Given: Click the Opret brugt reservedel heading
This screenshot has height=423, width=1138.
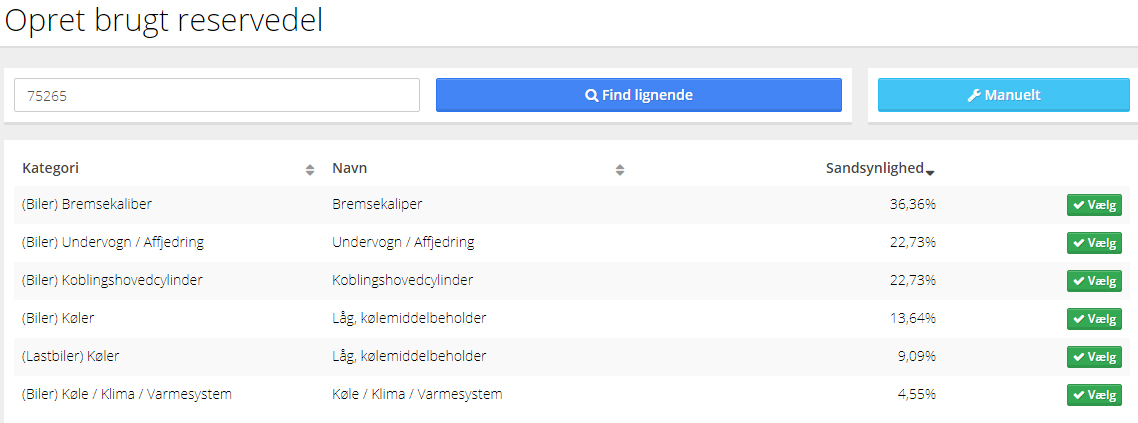Looking at the screenshot, I should tap(163, 21).
